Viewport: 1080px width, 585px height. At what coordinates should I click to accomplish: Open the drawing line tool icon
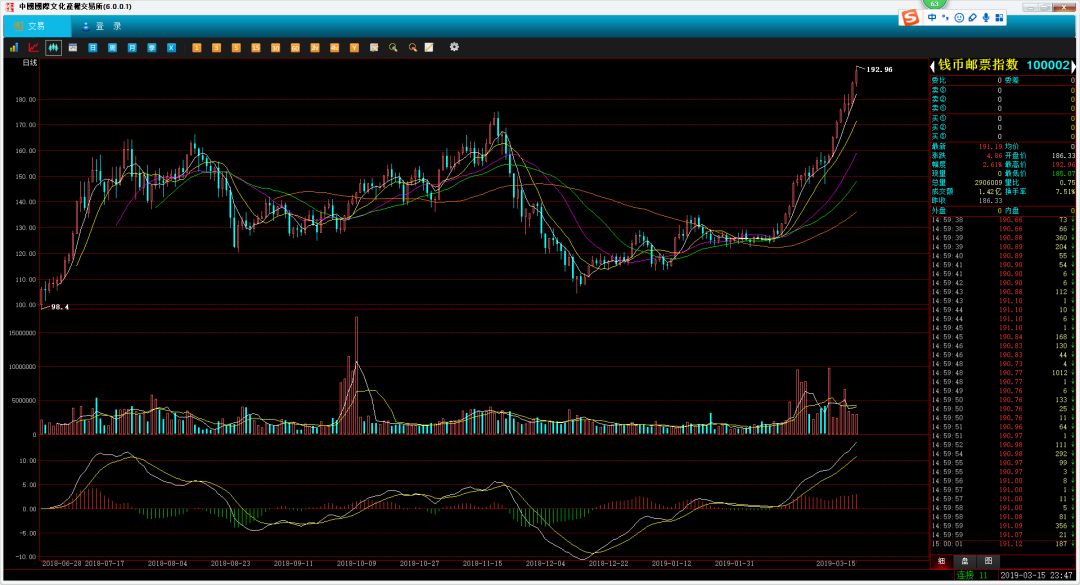429,48
